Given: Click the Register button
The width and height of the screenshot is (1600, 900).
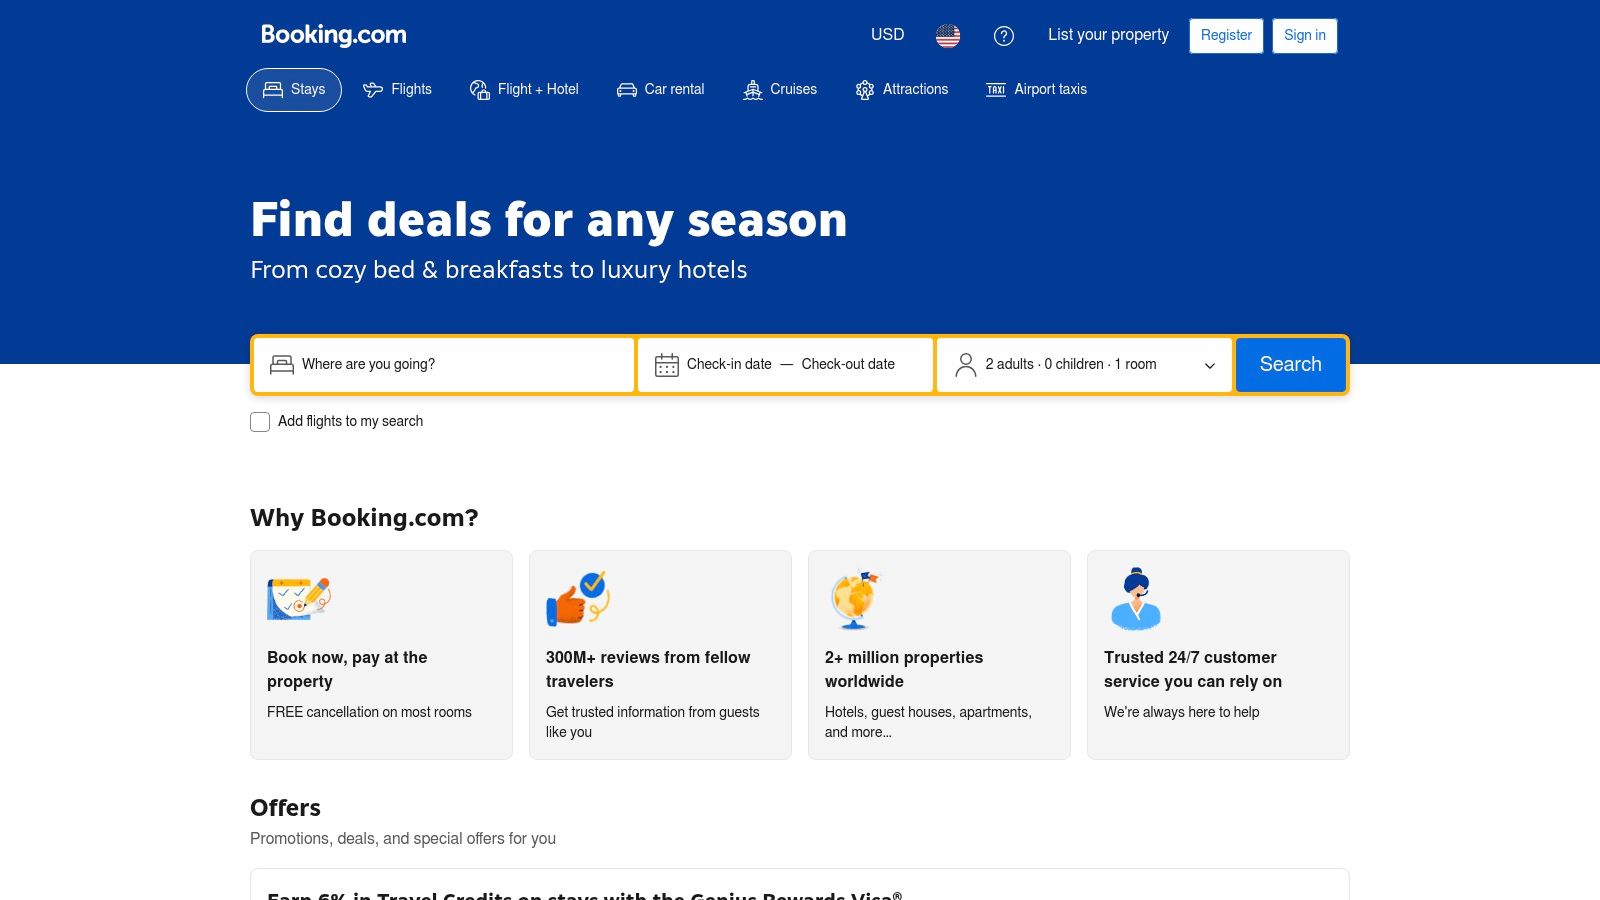Looking at the screenshot, I should (x=1226, y=36).
